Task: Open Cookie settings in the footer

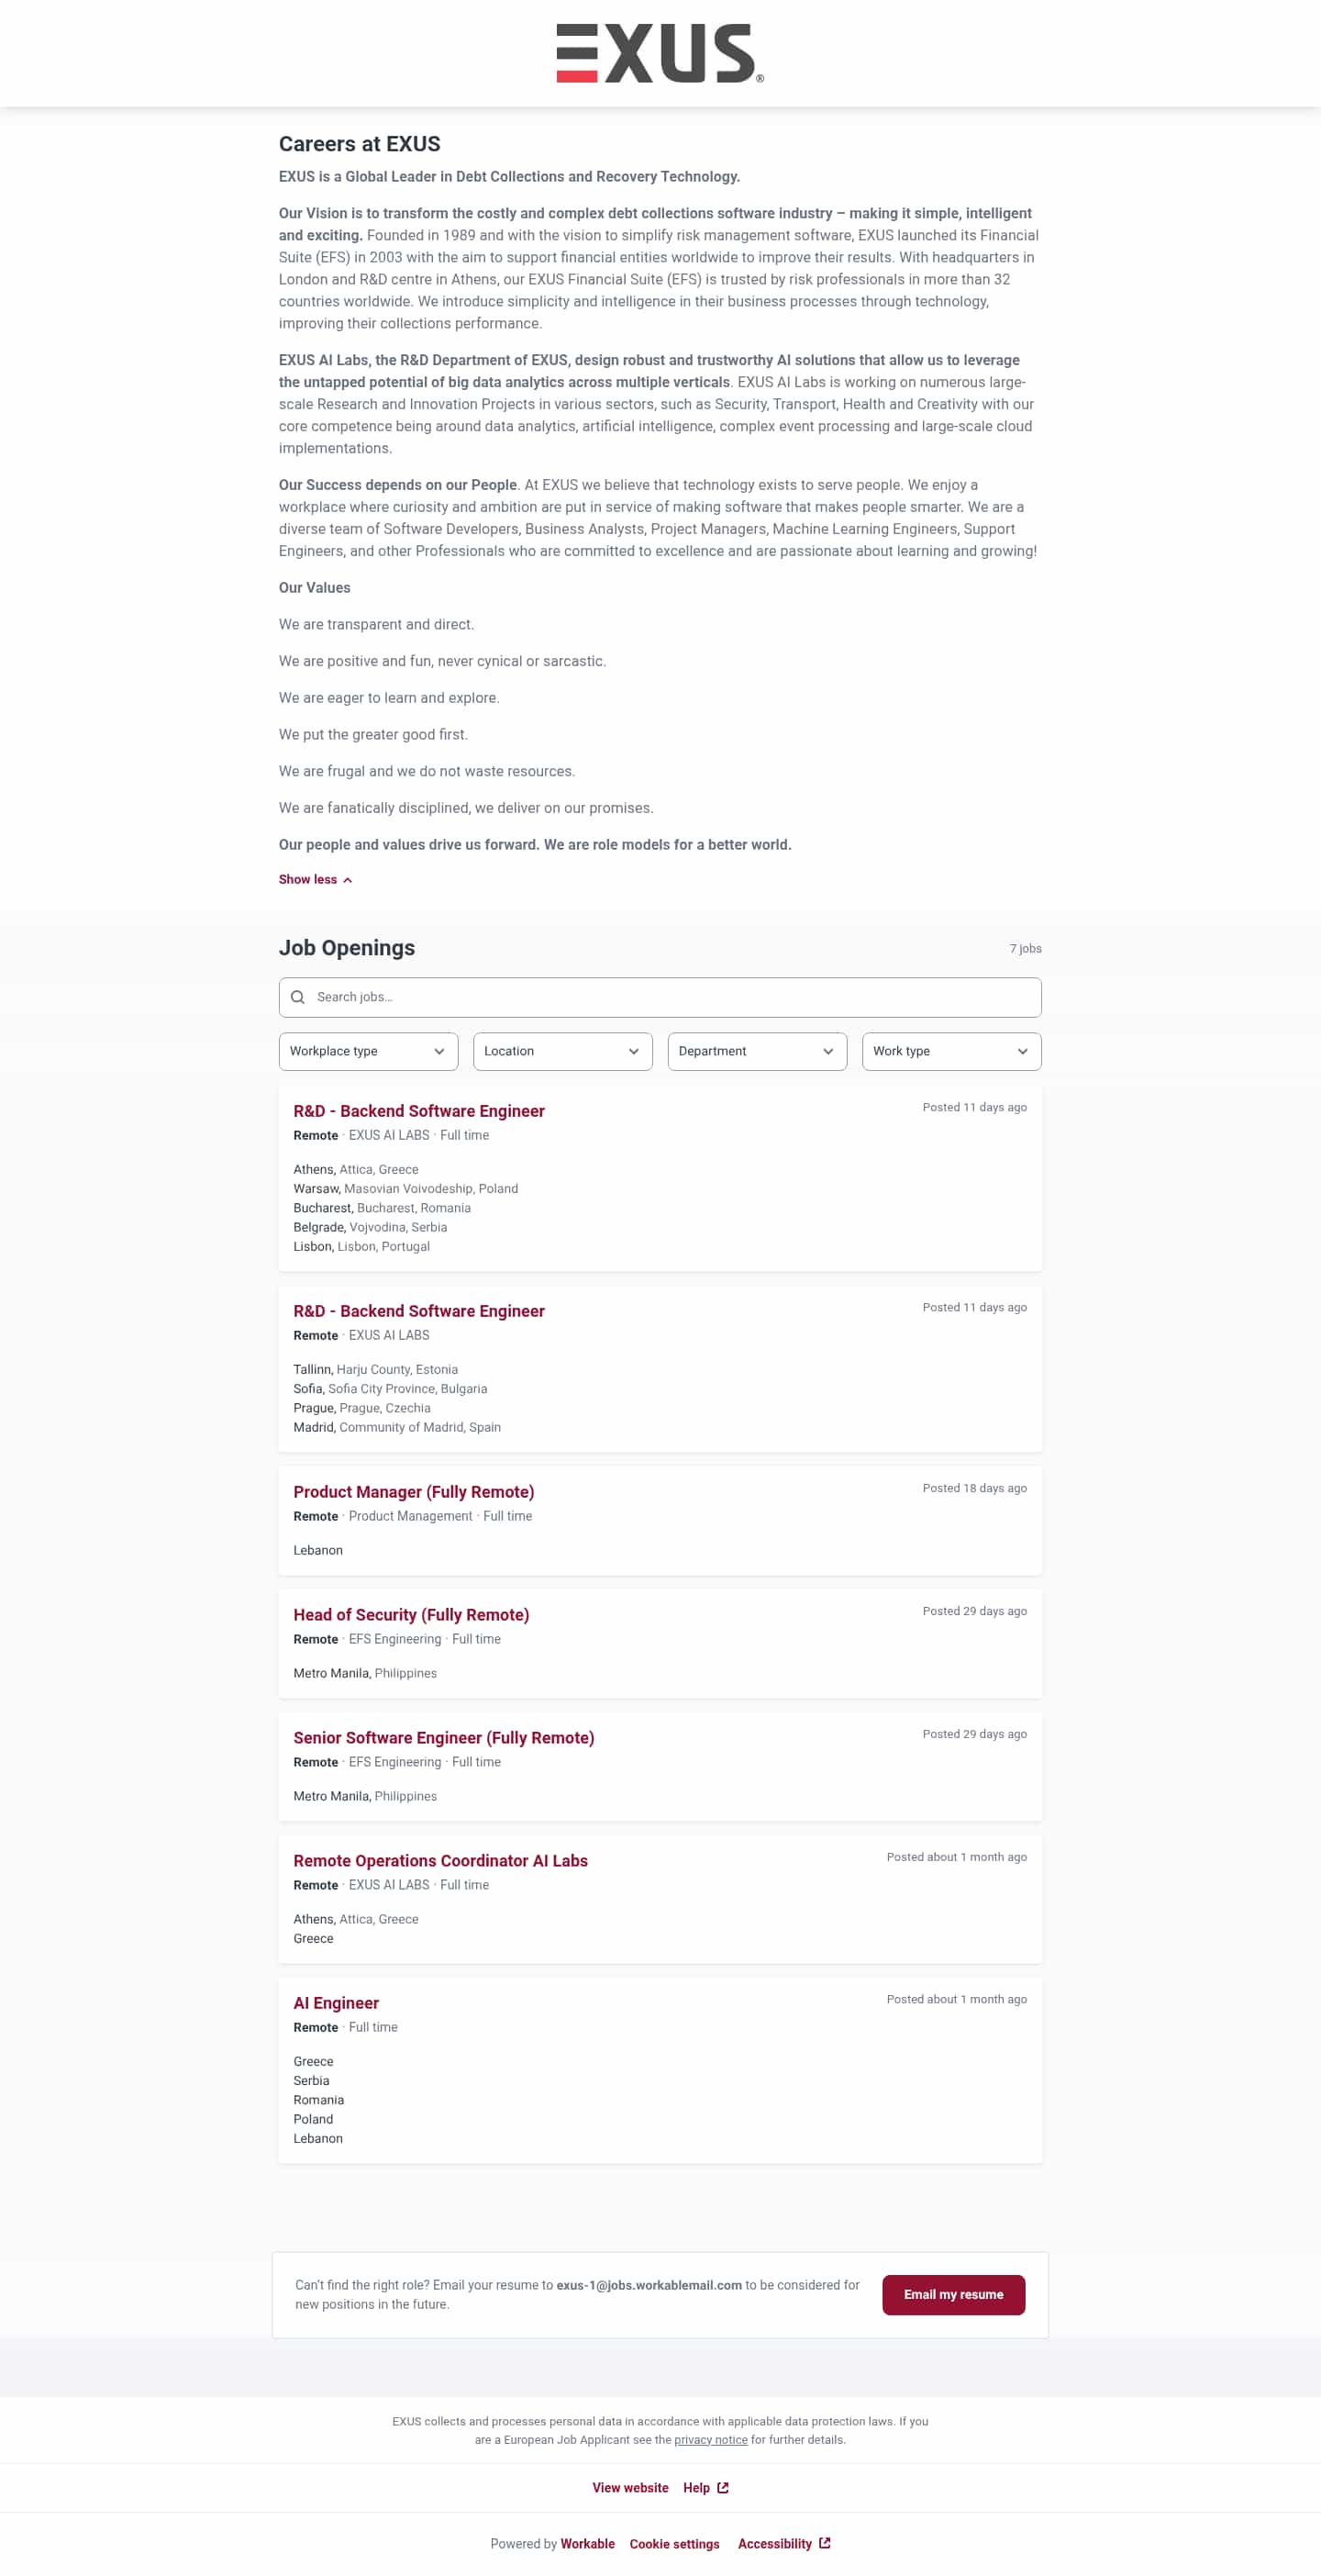Action: point(674,2544)
